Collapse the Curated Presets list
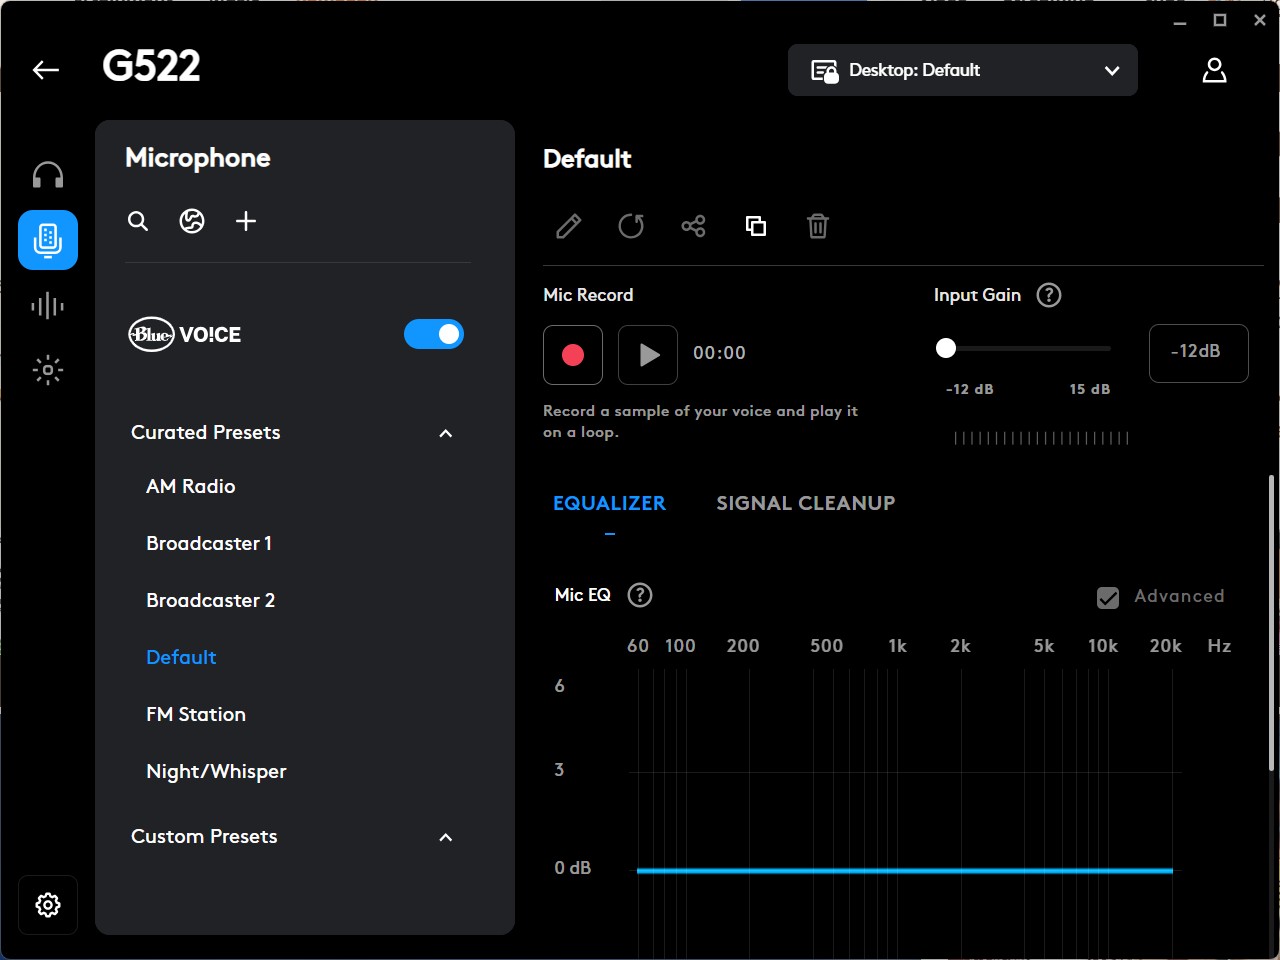 [445, 433]
